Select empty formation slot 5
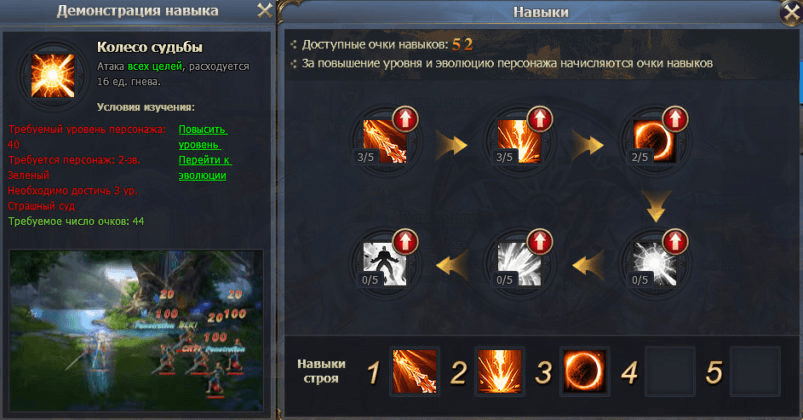803x420 pixels. click(x=755, y=371)
